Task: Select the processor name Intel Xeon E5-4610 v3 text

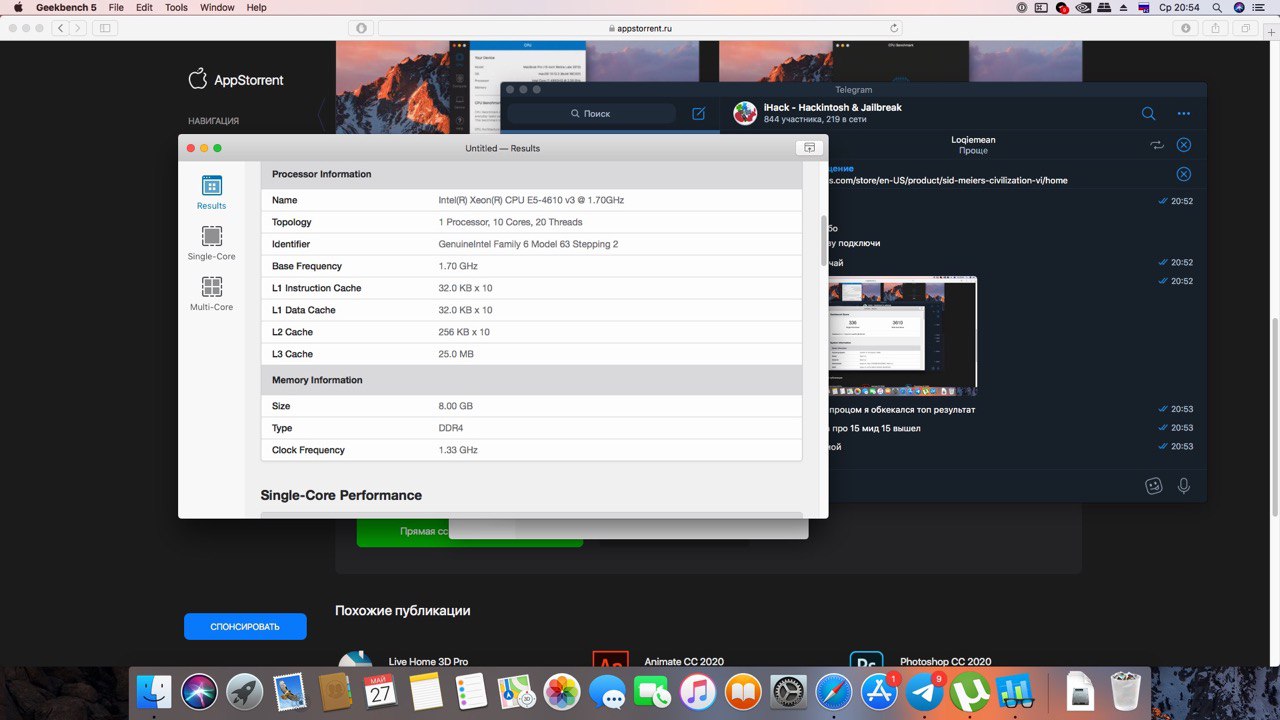Action: pyautogui.click(x=531, y=200)
